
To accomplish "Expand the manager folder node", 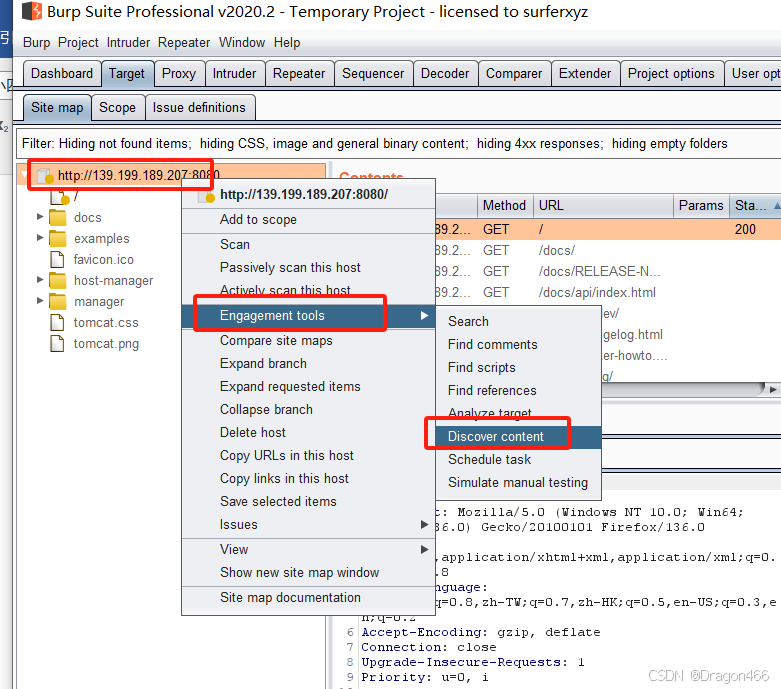I will [x=40, y=300].
